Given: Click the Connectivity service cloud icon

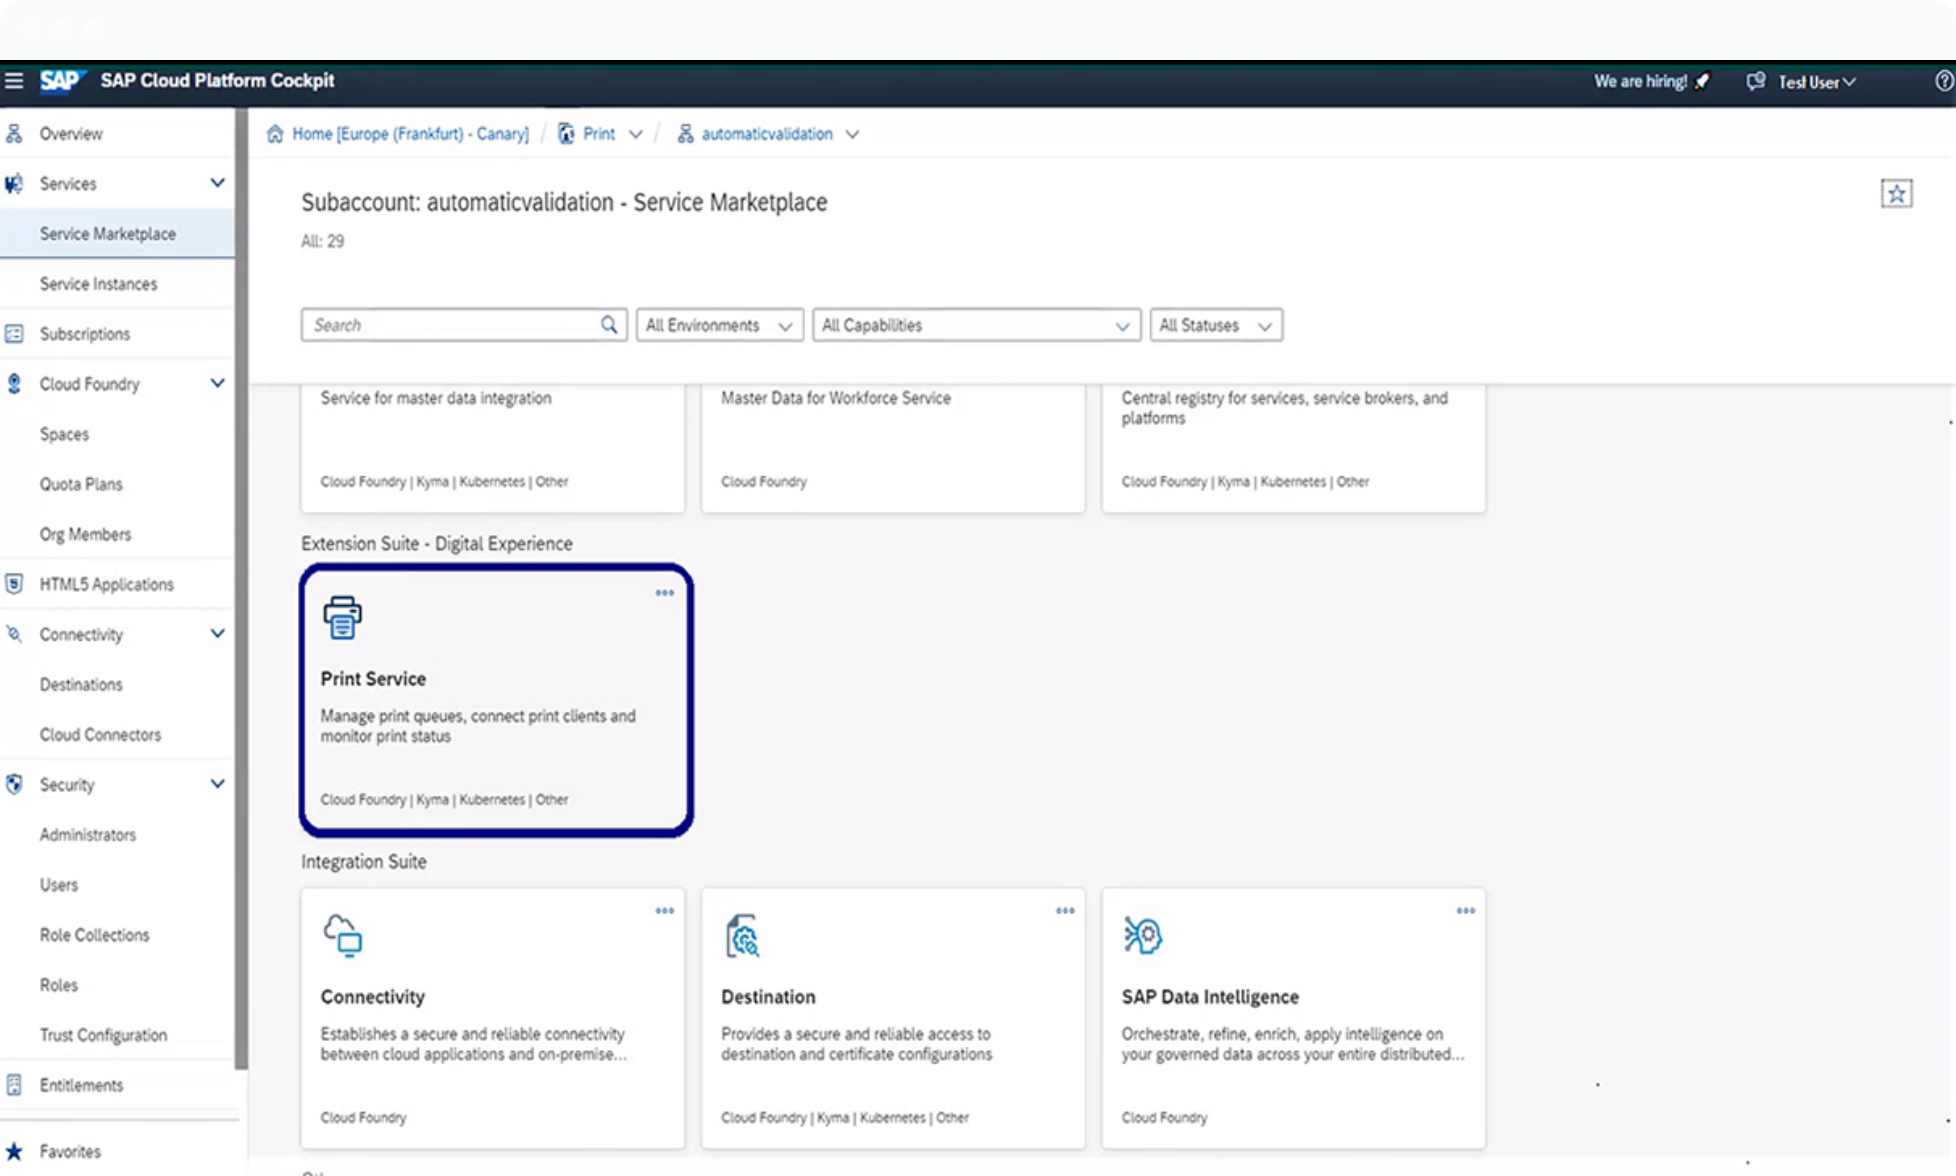Looking at the screenshot, I should pyautogui.click(x=343, y=936).
